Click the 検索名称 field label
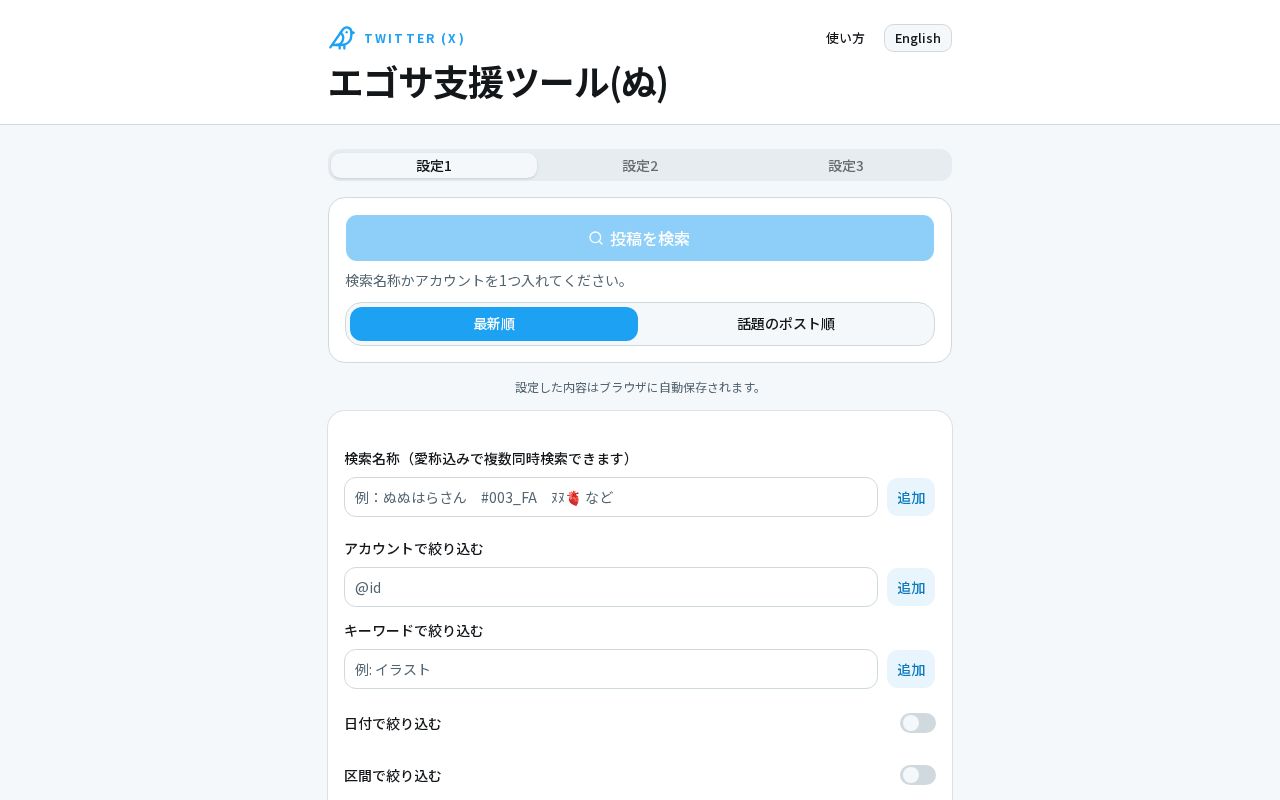The image size is (1280, 800). pos(491,458)
